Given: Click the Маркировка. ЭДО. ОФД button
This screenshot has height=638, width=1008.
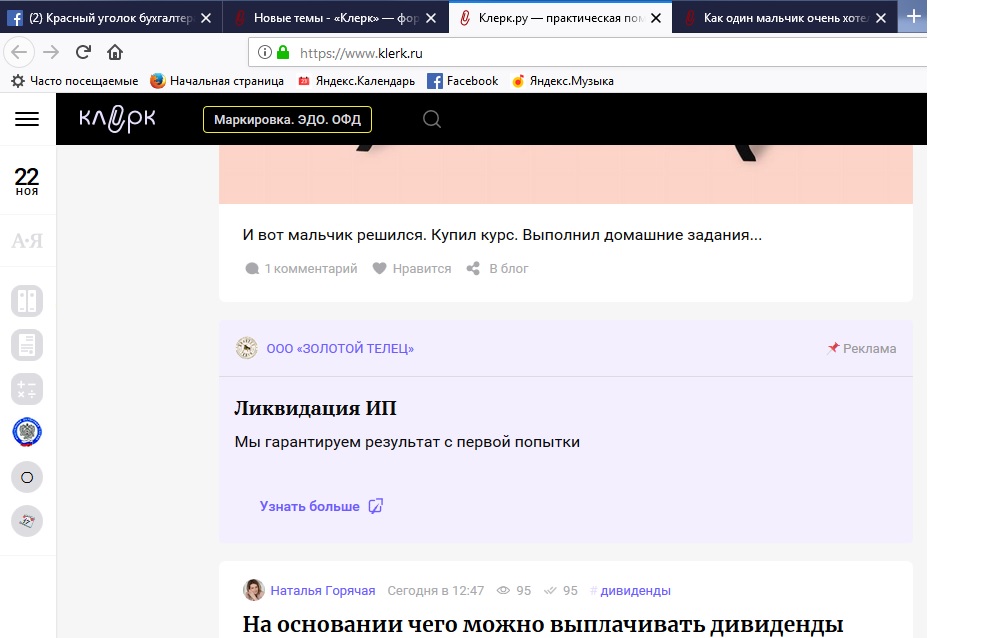Looking at the screenshot, I should click(287, 120).
